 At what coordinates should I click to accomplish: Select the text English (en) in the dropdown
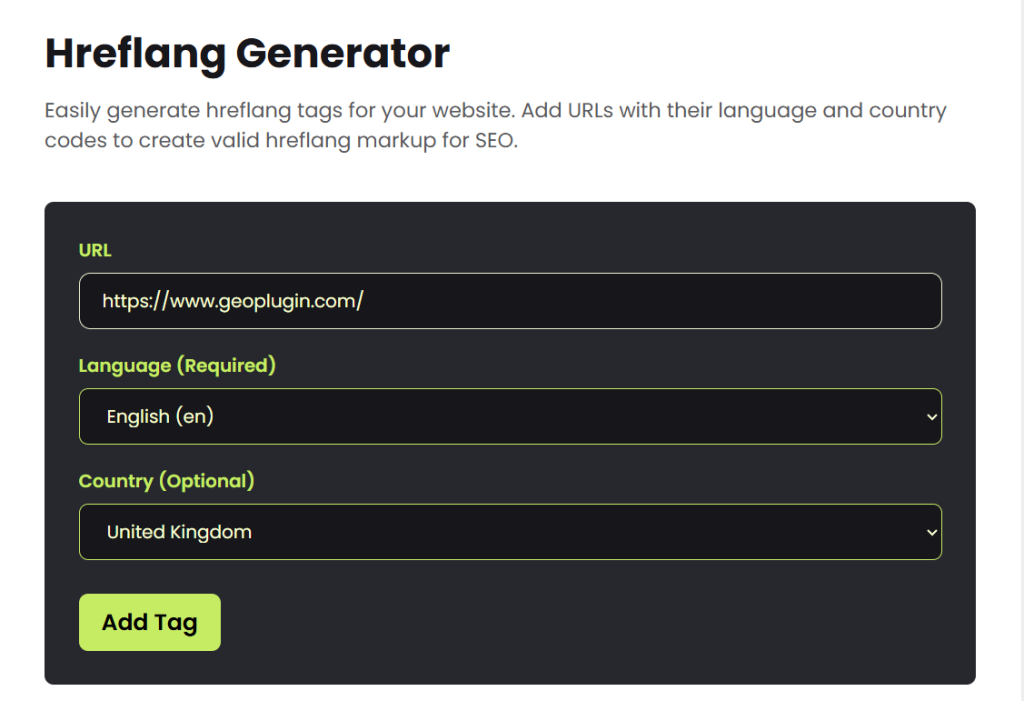160,416
